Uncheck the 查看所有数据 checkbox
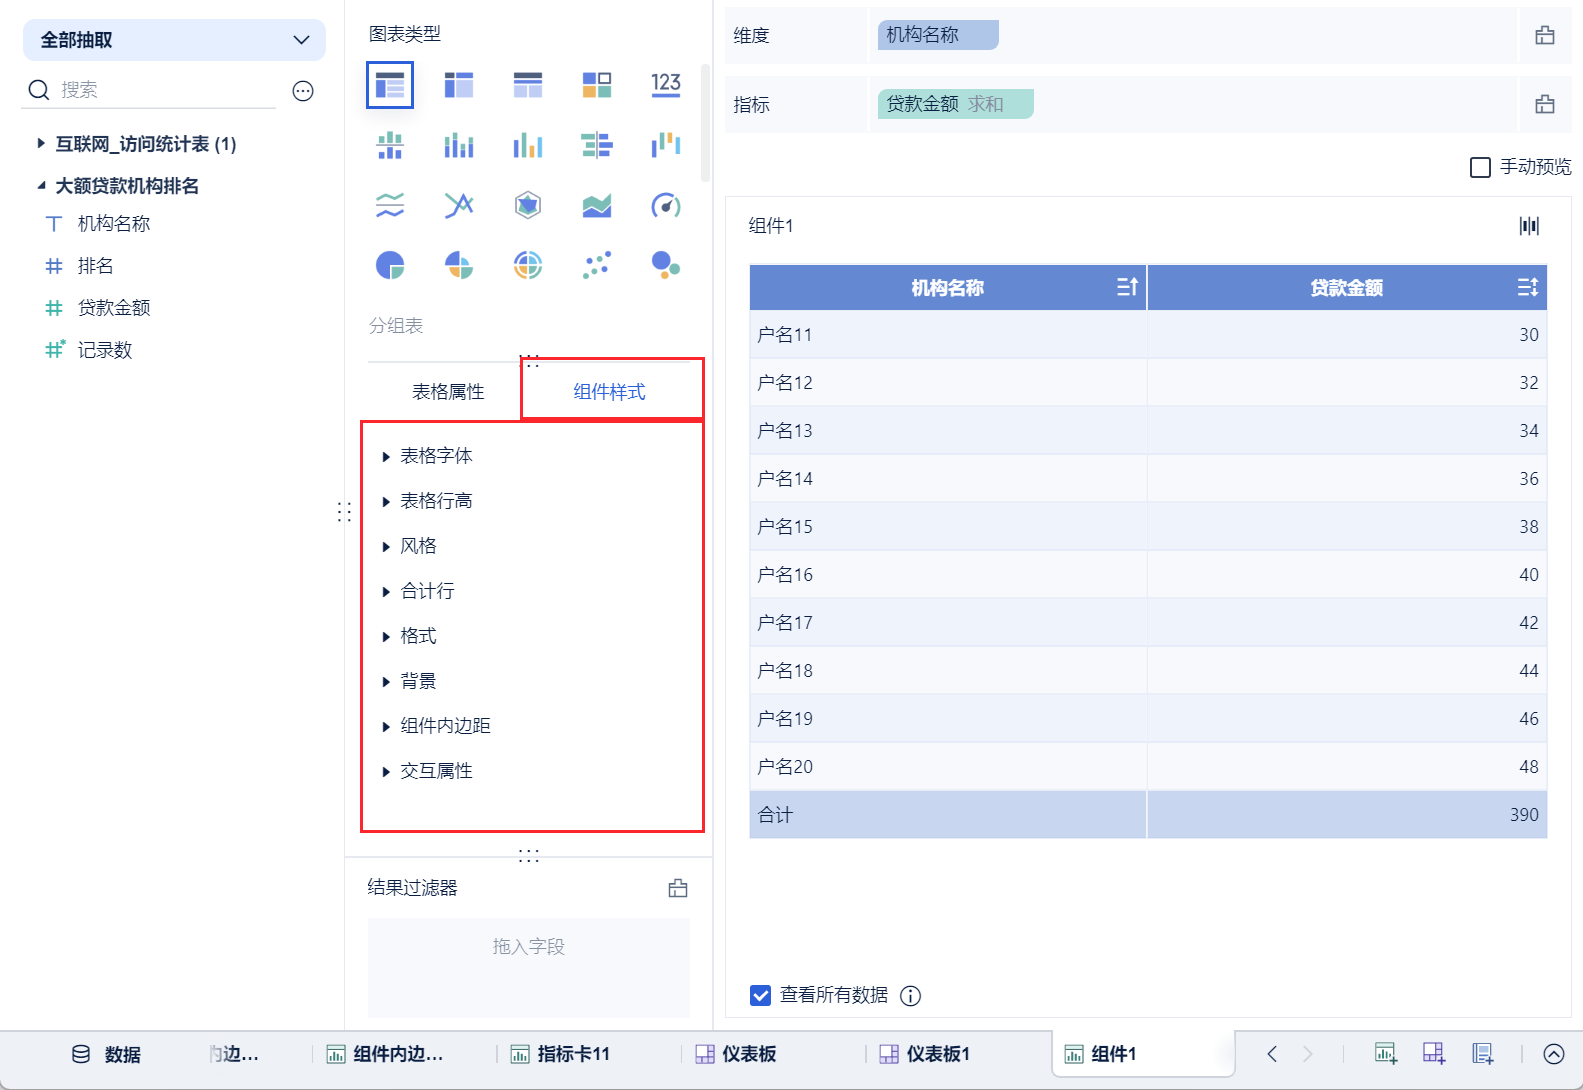 tap(760, 995)
